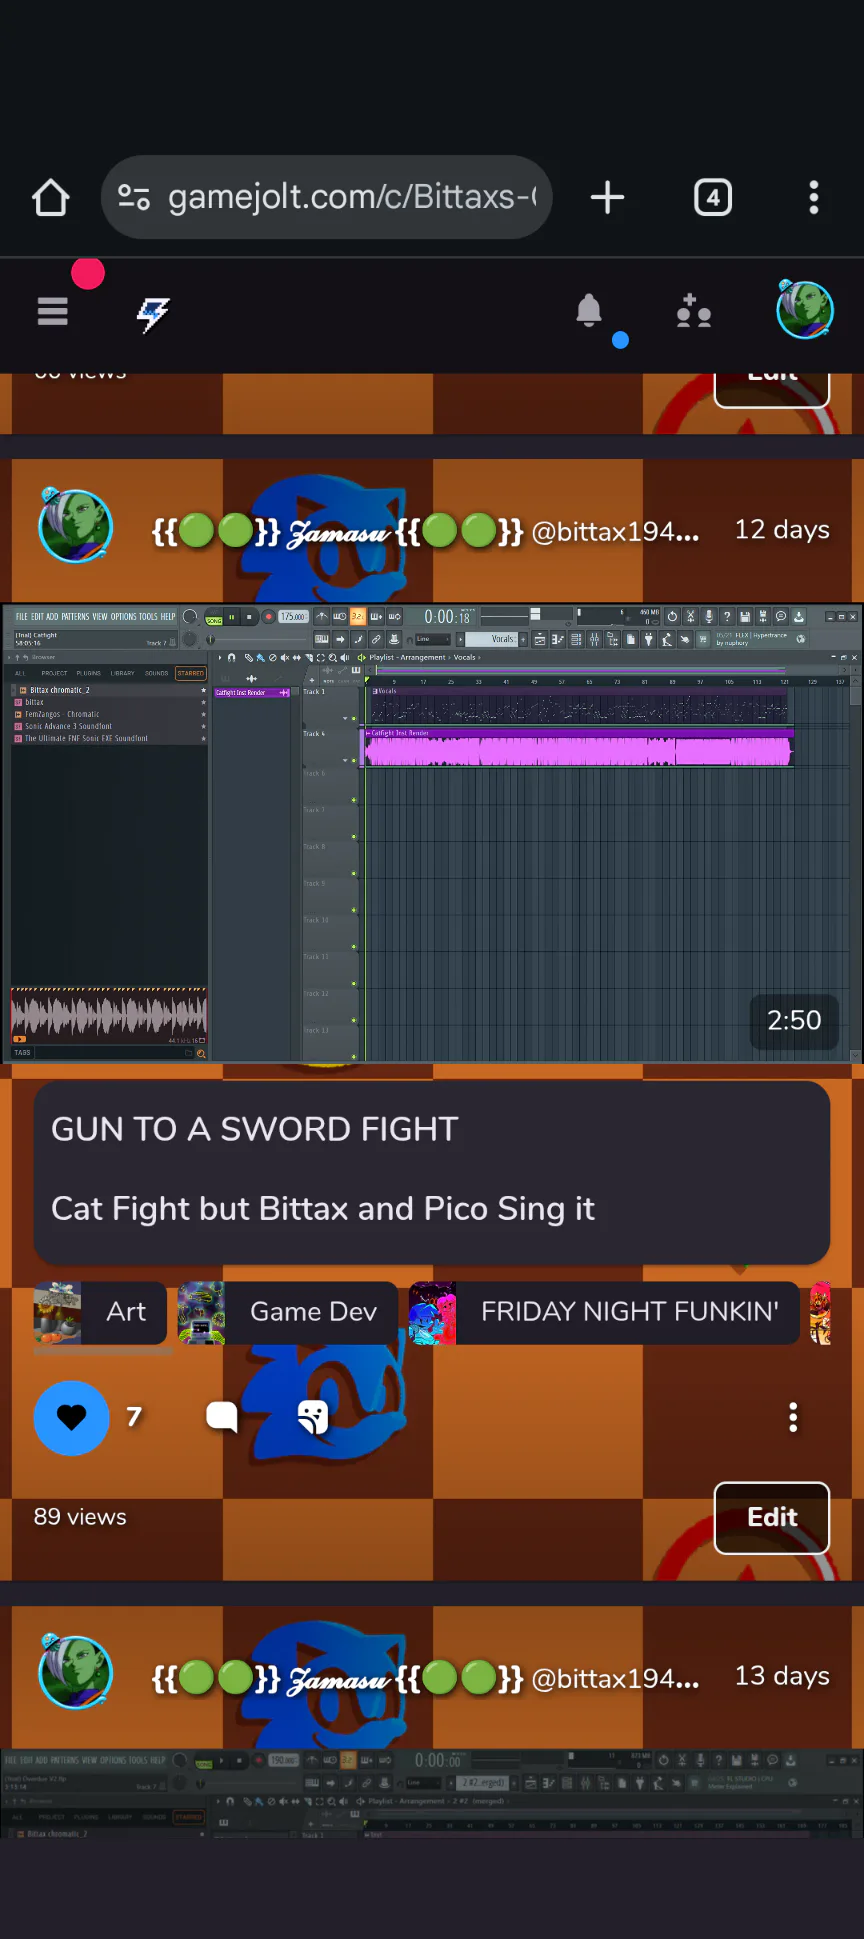
Task: Place a sticker on the post
Action: (x=313, y=1417)
